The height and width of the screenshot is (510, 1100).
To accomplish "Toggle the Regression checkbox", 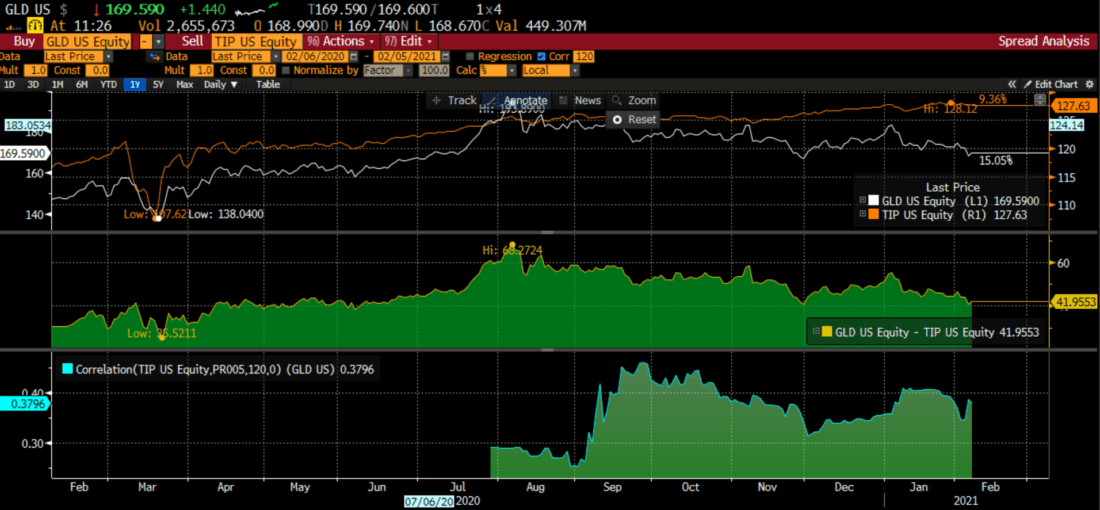I will tap(471, 56).
